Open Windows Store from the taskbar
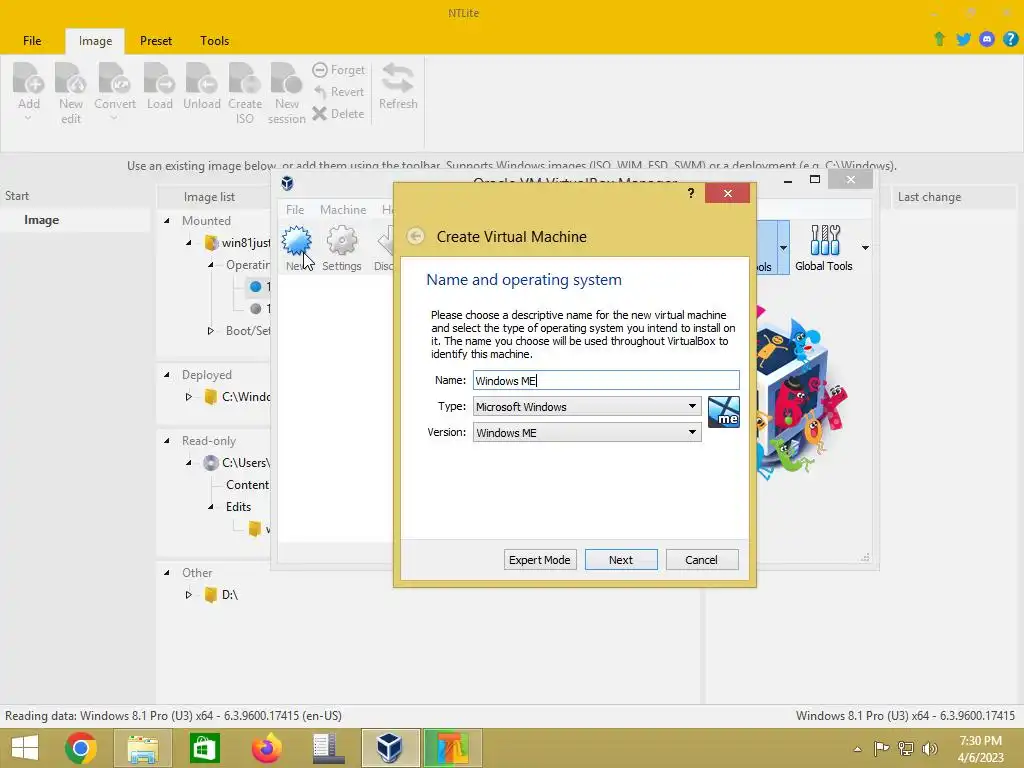Screen dimensions: 1024x768 coord(204,748)
